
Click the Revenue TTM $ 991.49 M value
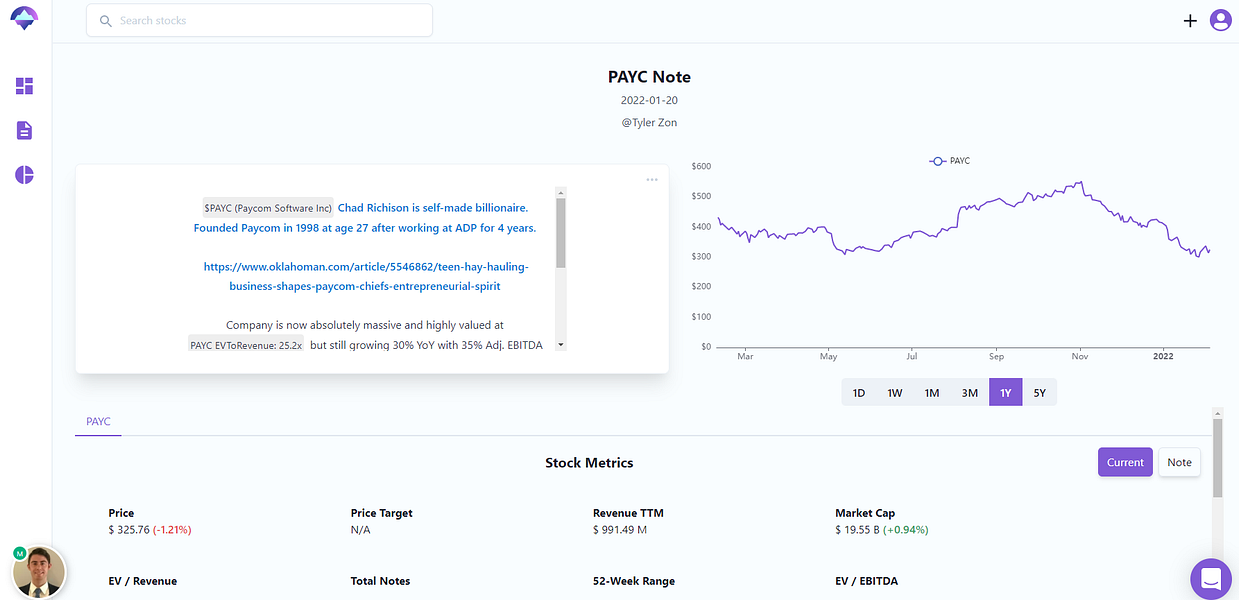(620, 530)
